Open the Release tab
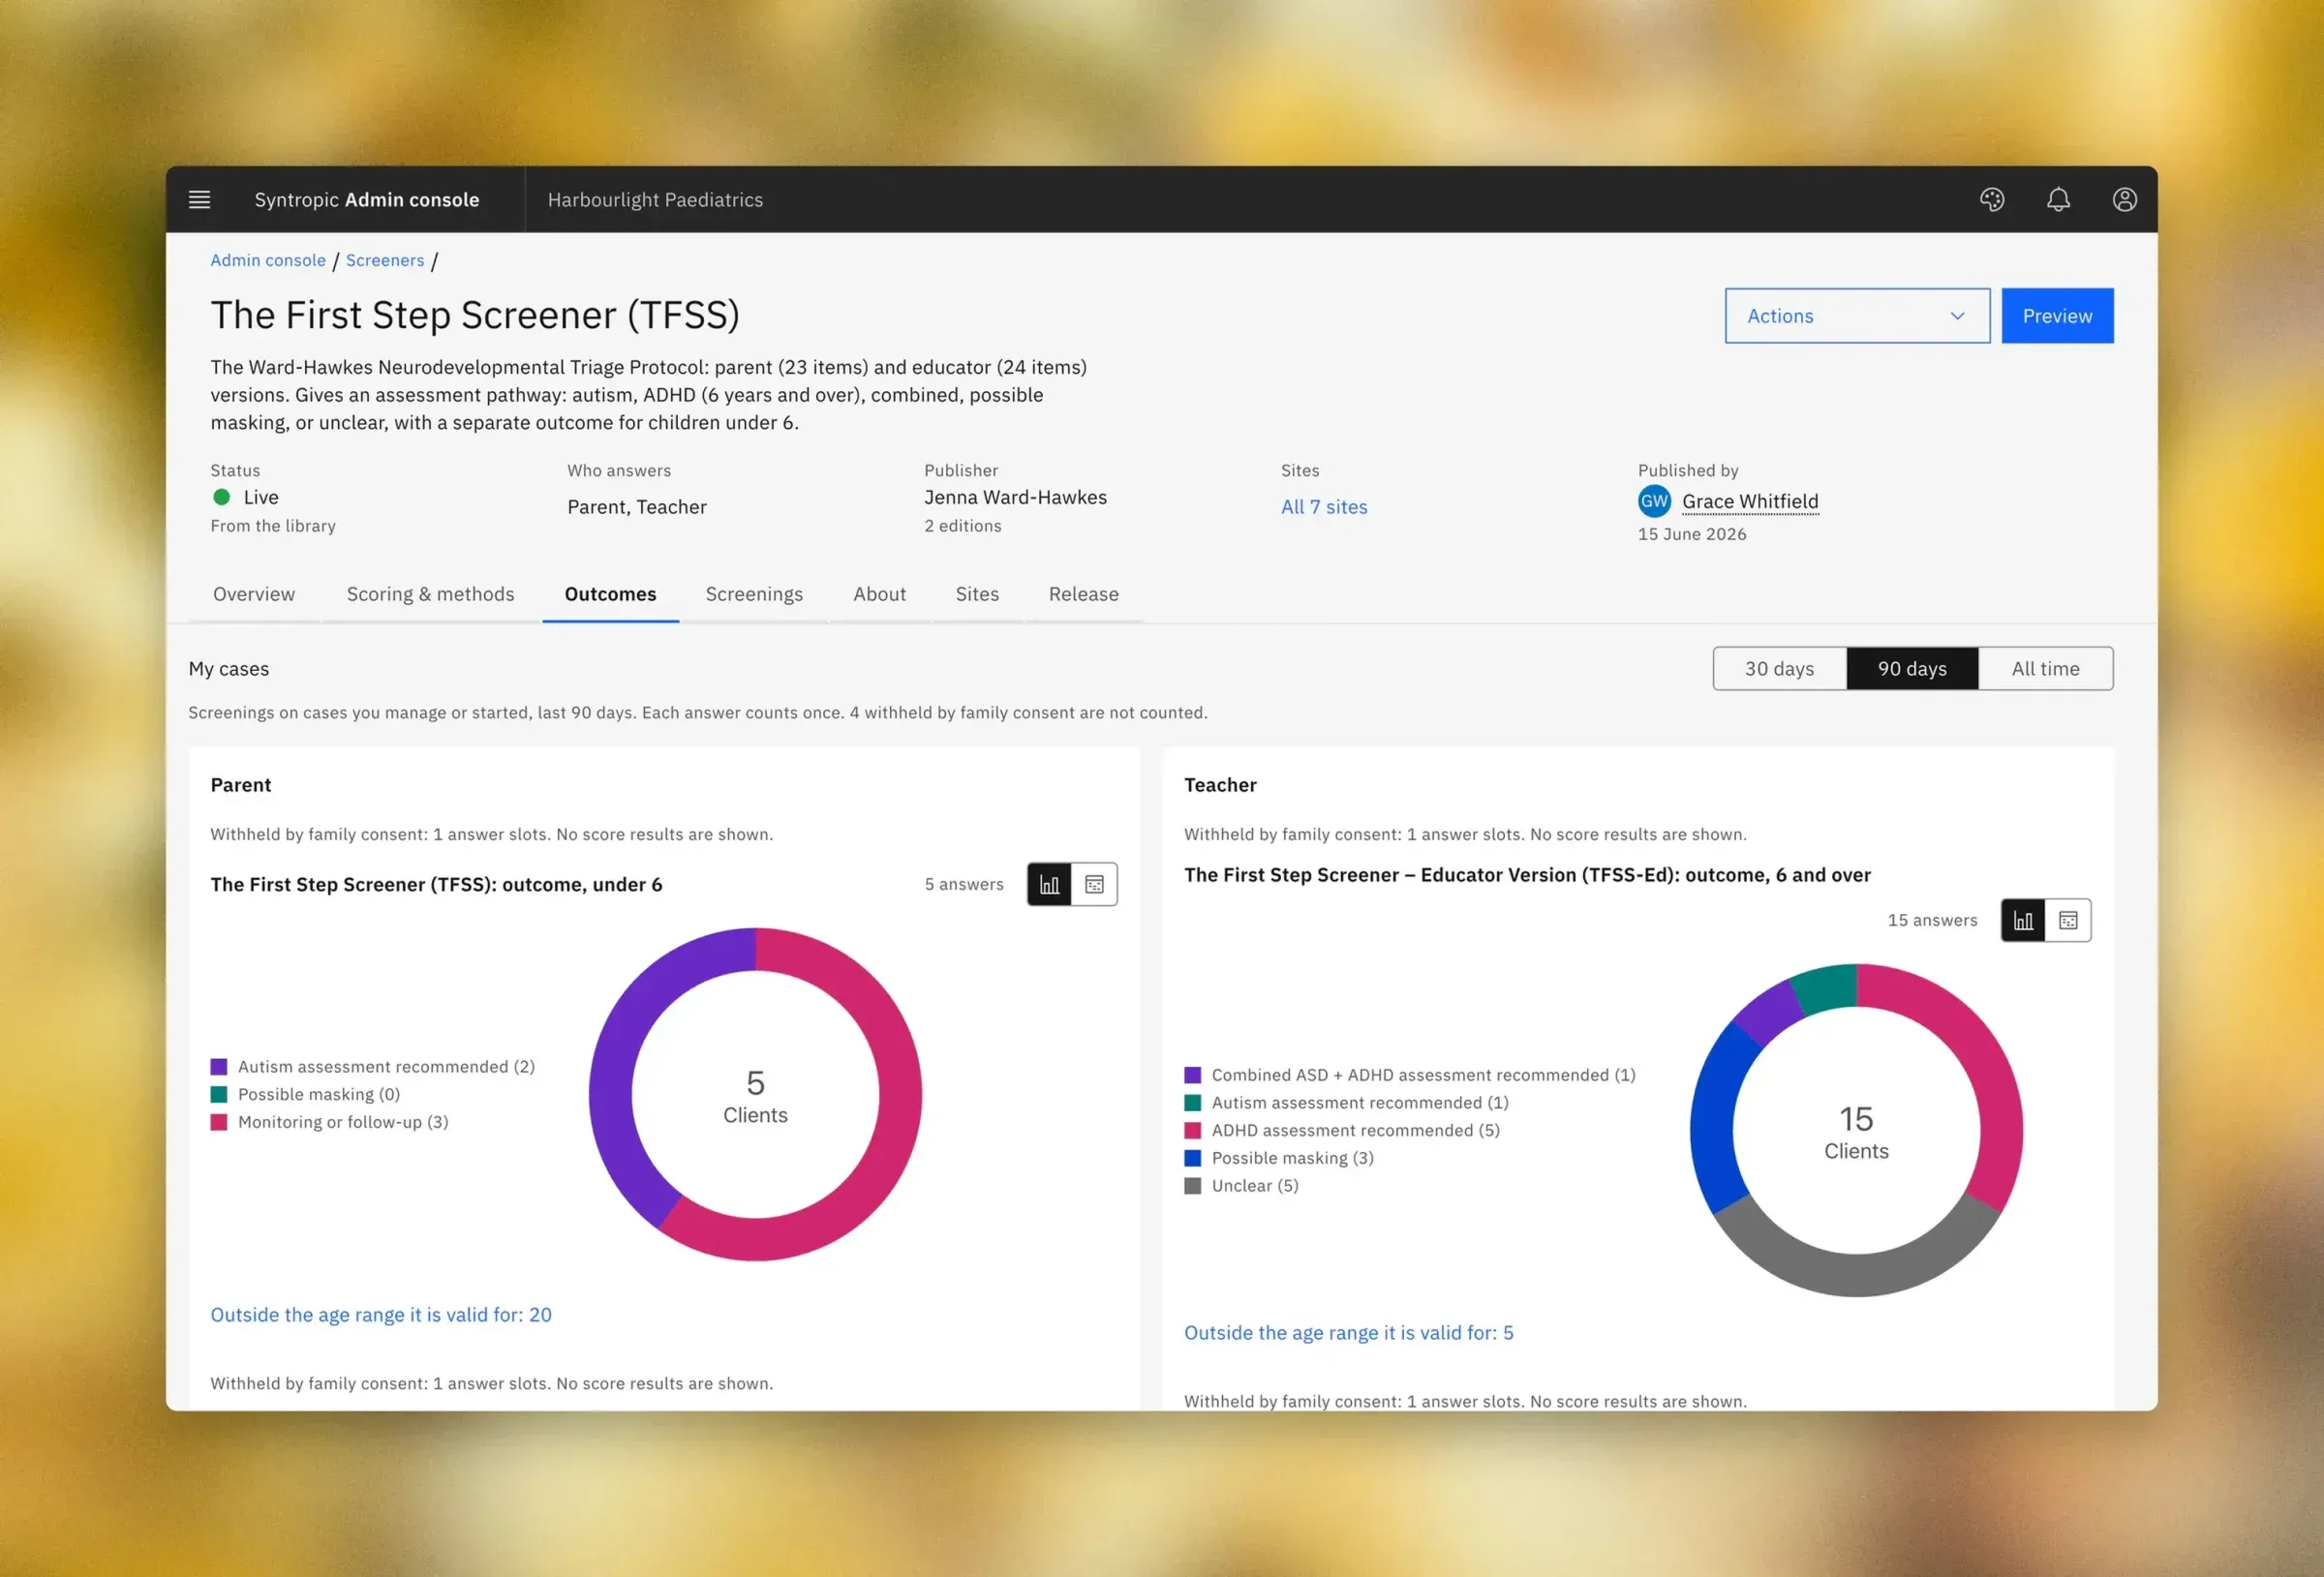Viewport: 2324px width, 1577px height. click(1084, 594)
